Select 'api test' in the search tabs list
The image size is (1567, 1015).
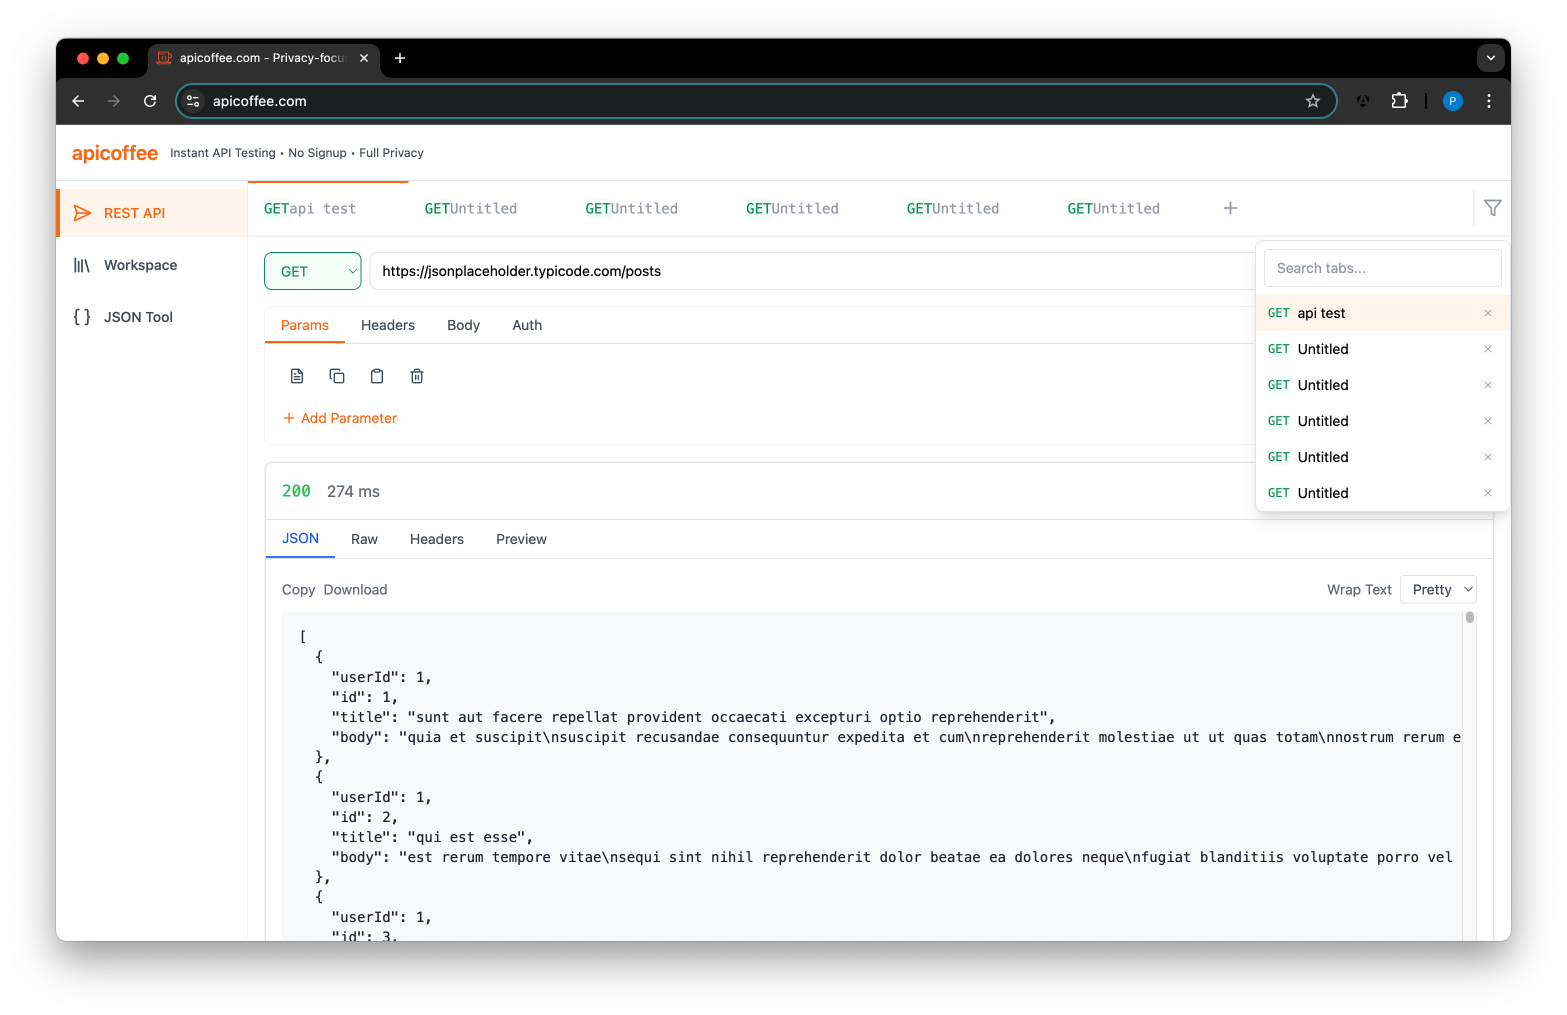click(1383, 313)
